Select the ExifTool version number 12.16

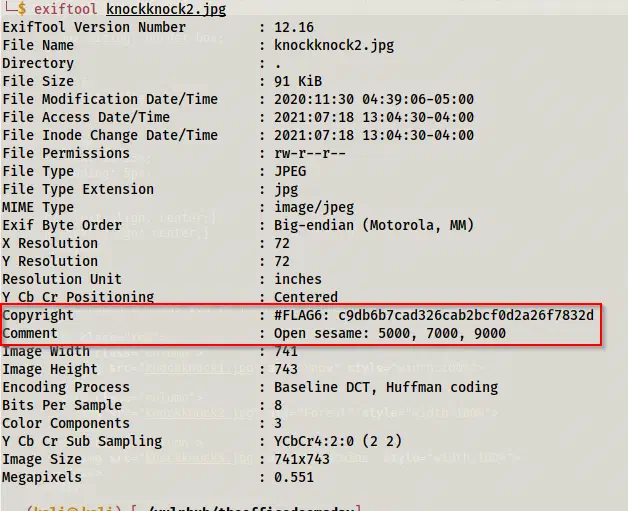pos(294,27)
